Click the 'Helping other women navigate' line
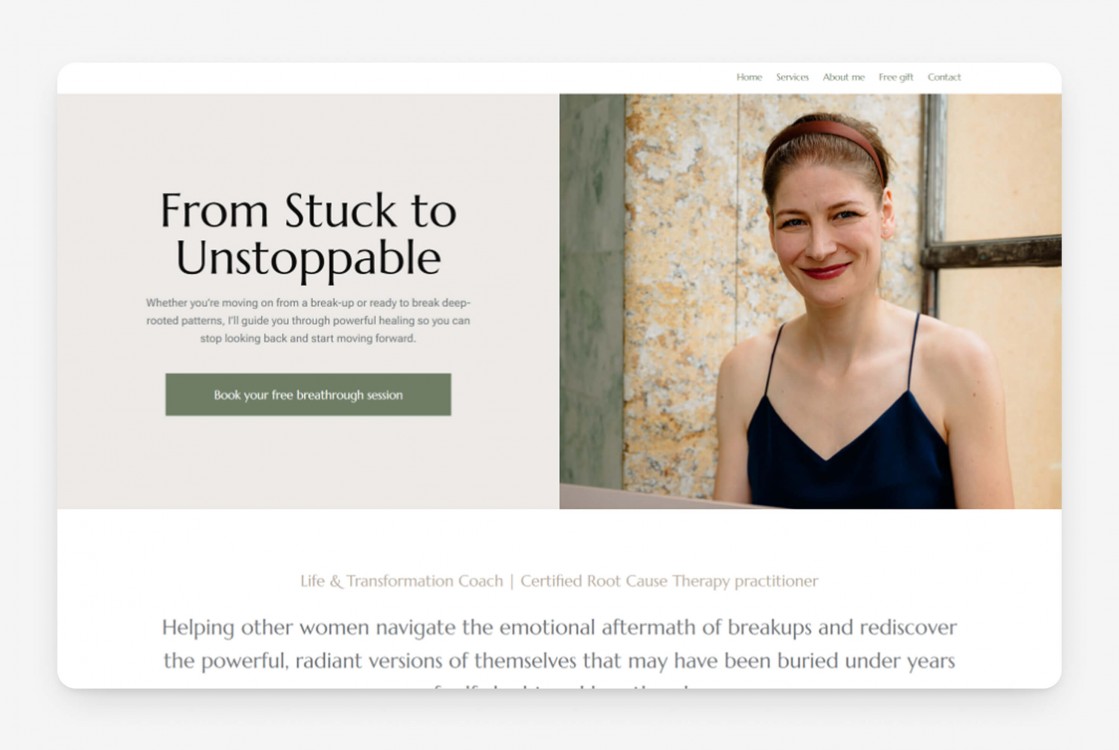 (560, 628)
